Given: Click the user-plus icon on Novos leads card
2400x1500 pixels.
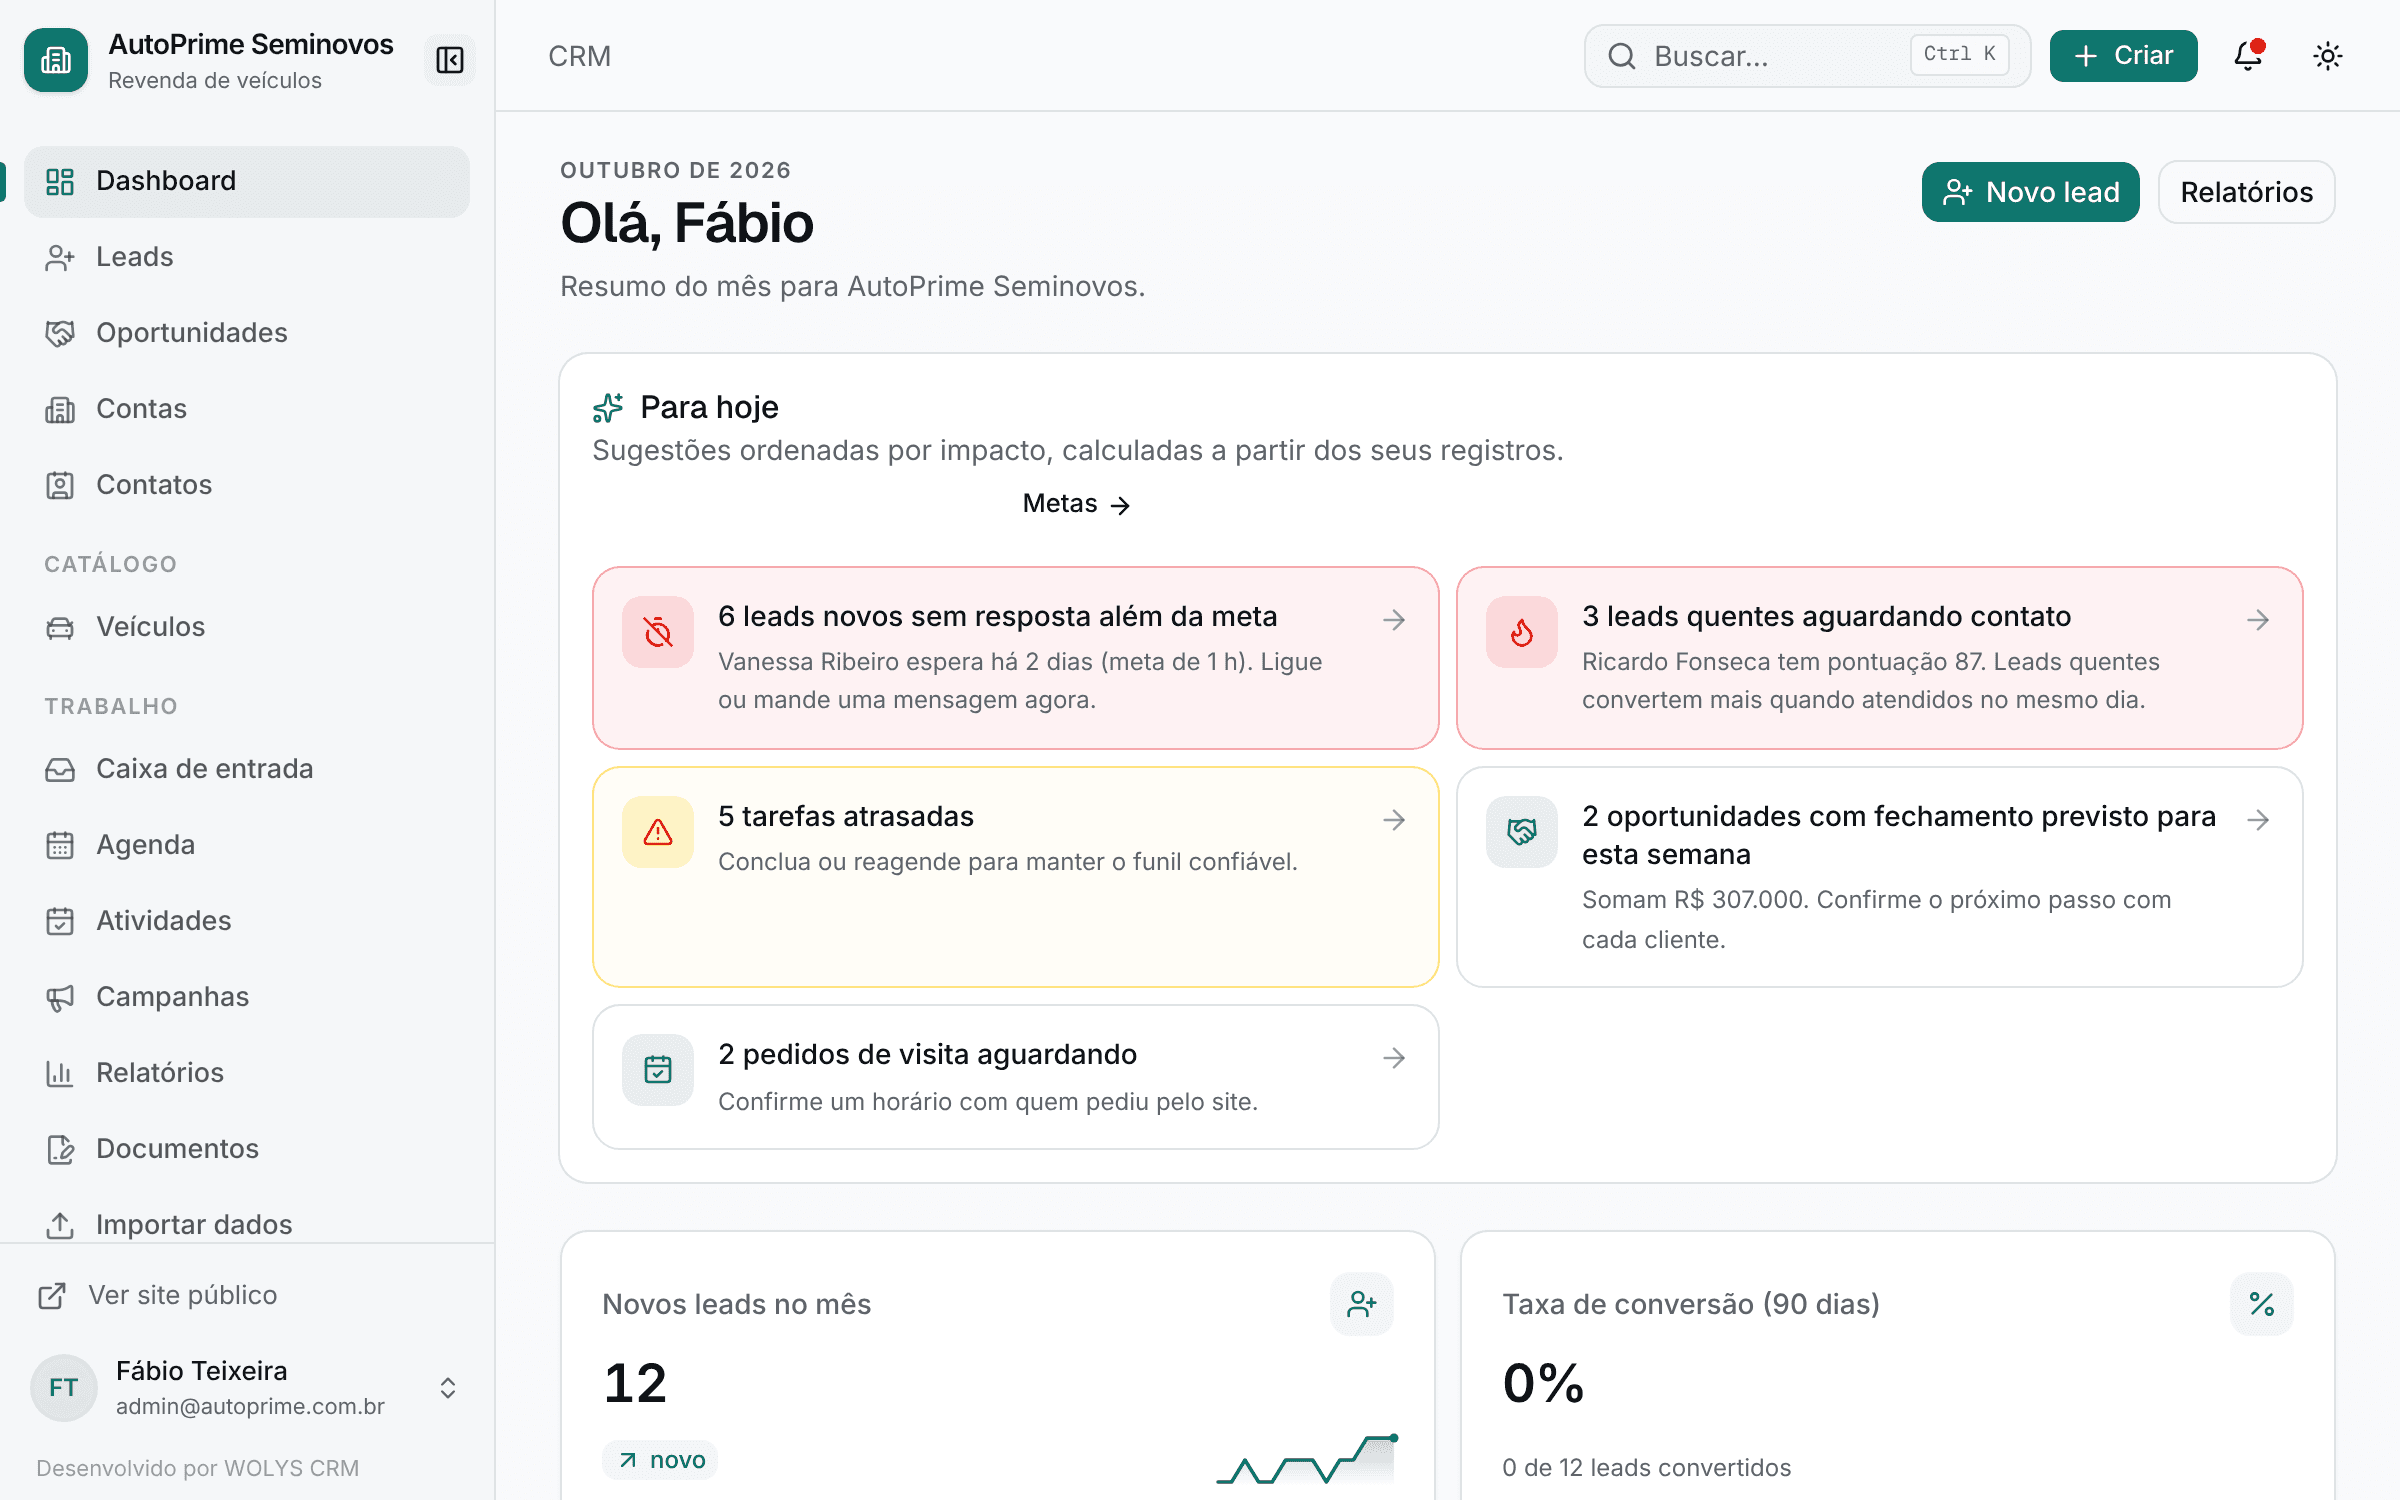Looking at the screenshot, I should click(x=1362, y=1304).
